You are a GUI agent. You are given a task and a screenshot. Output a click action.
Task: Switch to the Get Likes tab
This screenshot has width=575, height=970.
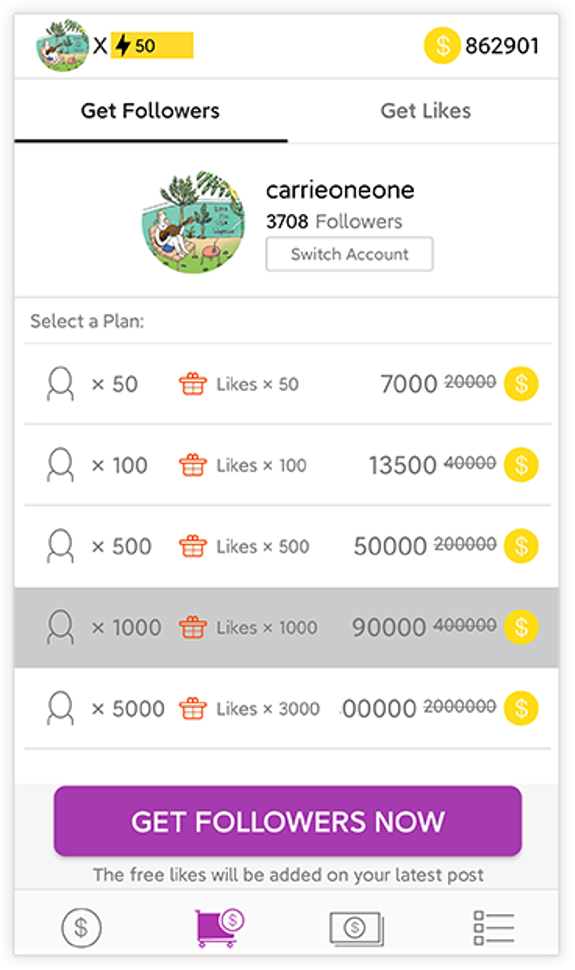[x=425, y=111]
